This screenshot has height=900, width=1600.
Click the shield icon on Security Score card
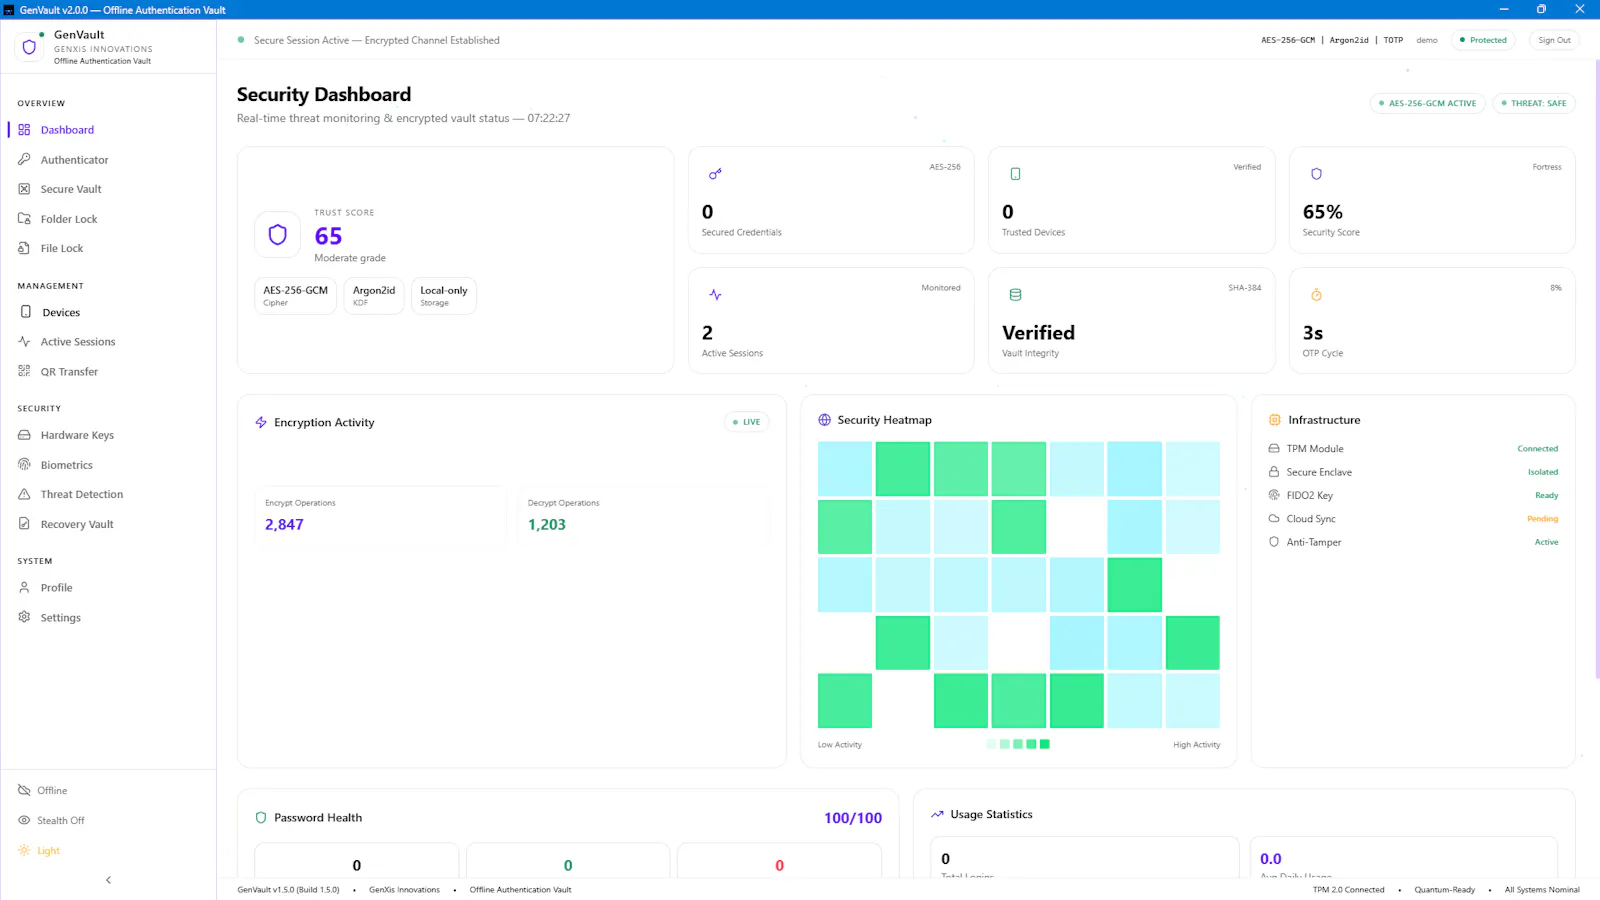[1316, 174]
